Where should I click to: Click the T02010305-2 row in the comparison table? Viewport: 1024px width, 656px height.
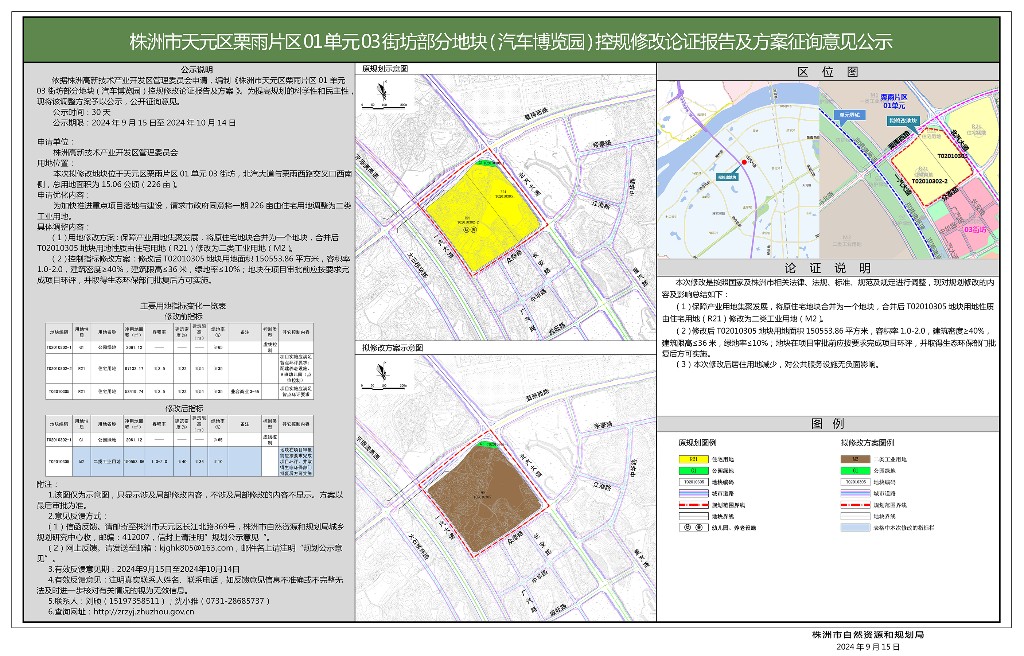coord(59,369)
